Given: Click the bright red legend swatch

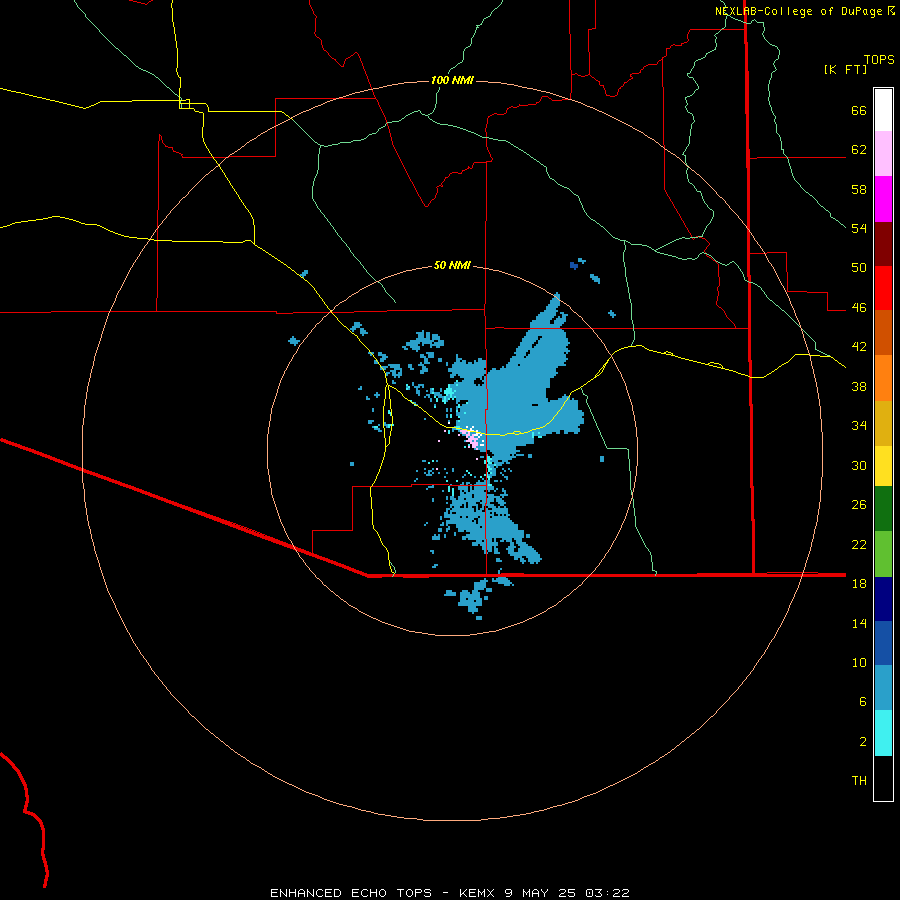Looking at the screenshot, I should (883, 288).
